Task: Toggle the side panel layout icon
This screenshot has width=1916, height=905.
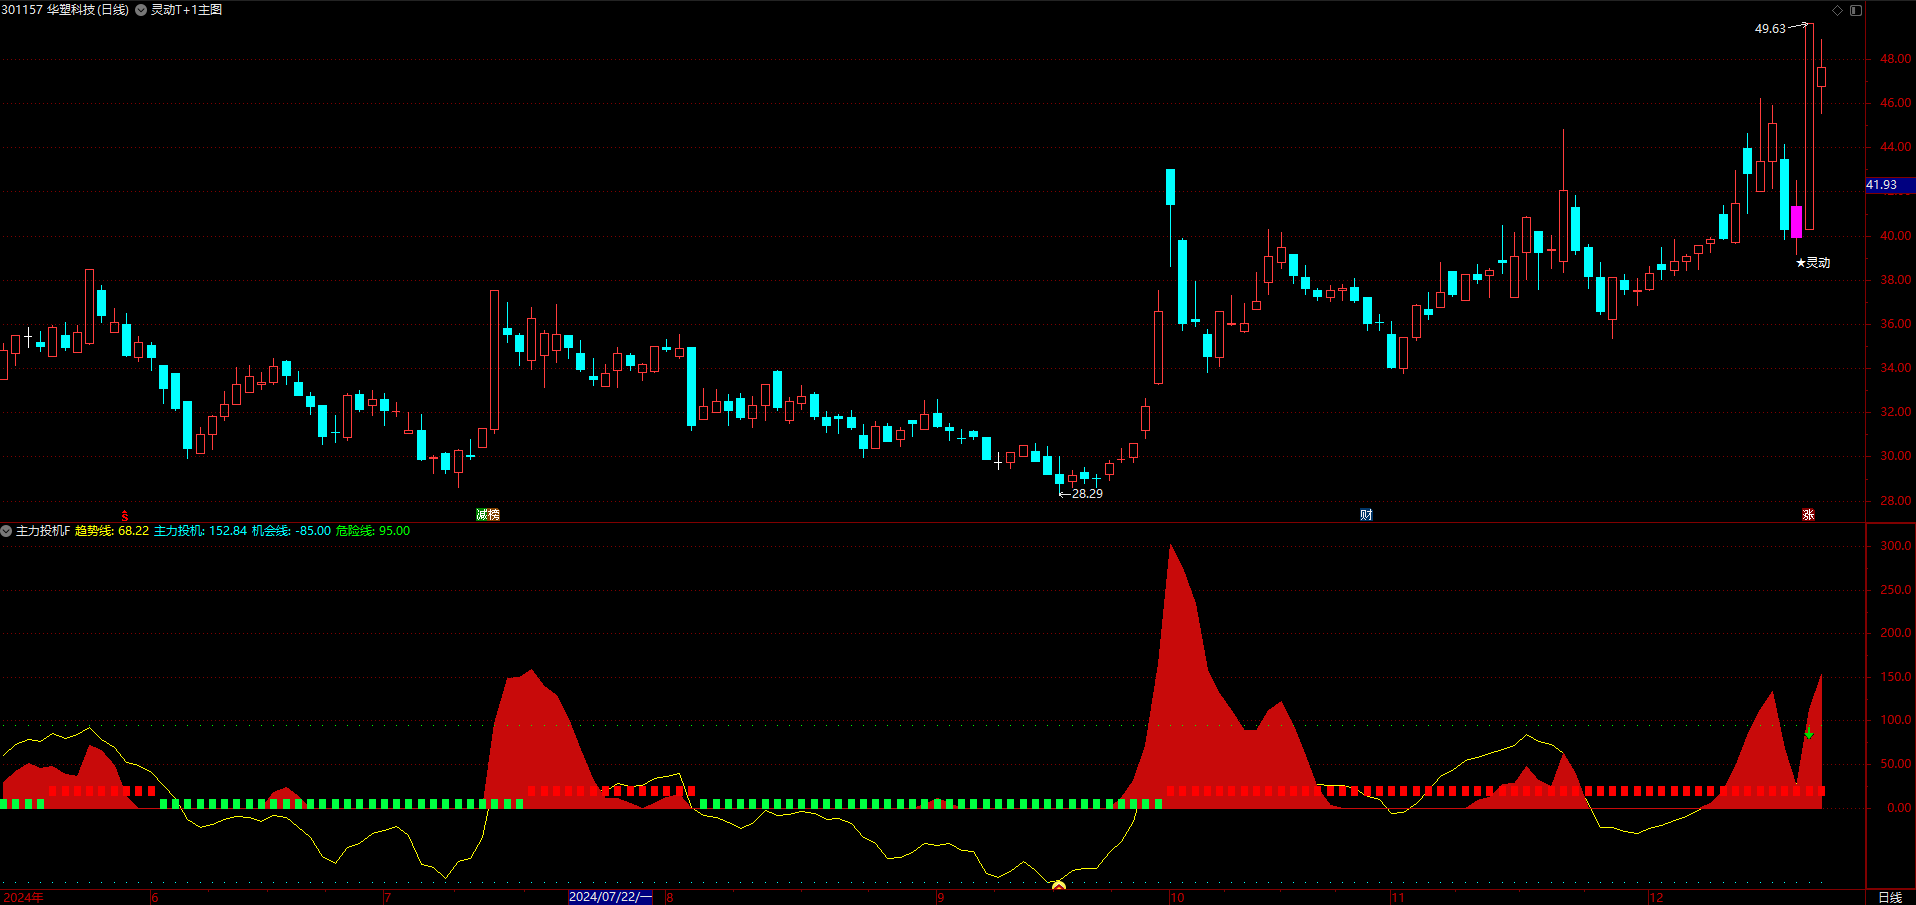Action: pos(1856,10)
